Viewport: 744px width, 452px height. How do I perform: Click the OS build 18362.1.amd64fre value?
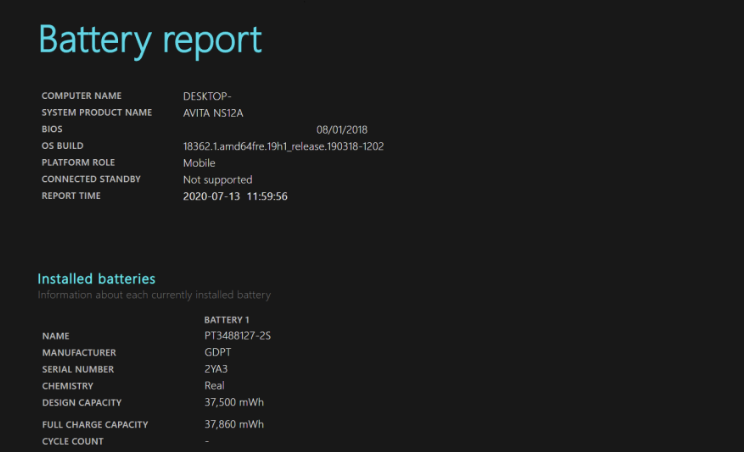tap(283, 146)
